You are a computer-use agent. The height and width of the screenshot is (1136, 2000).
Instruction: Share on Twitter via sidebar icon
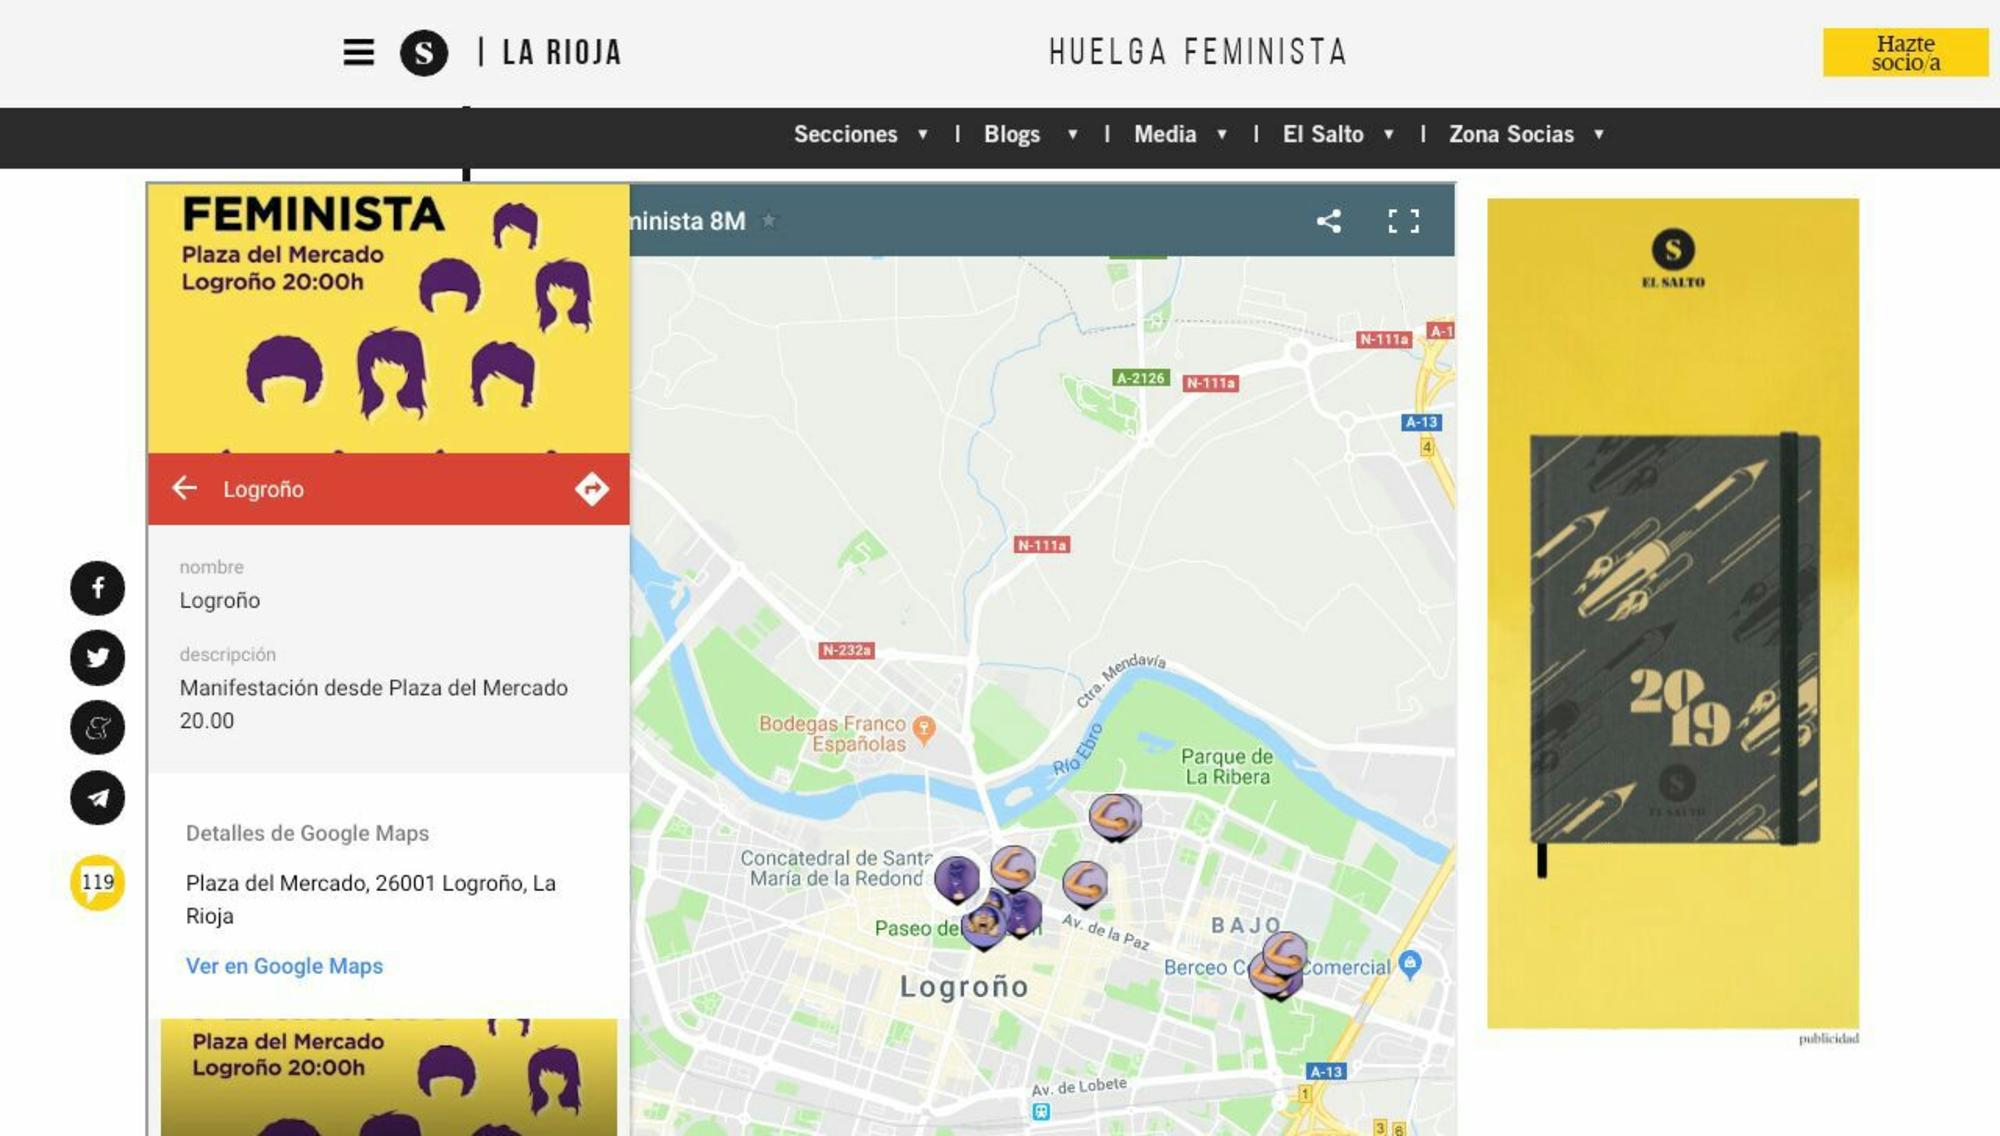pyautogui.click(x=97, y=658)
